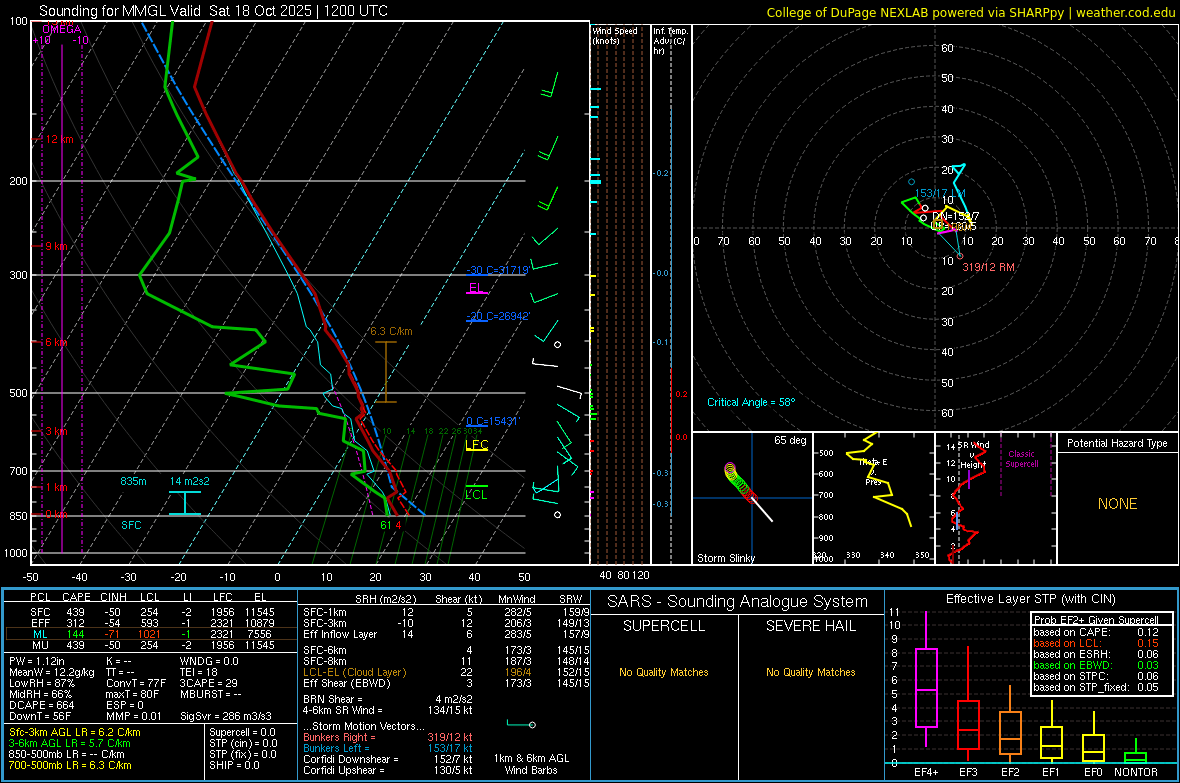Select the "MU" parcel row
The width and height of the screenshot is (1180, 783).
pos(151,644)
